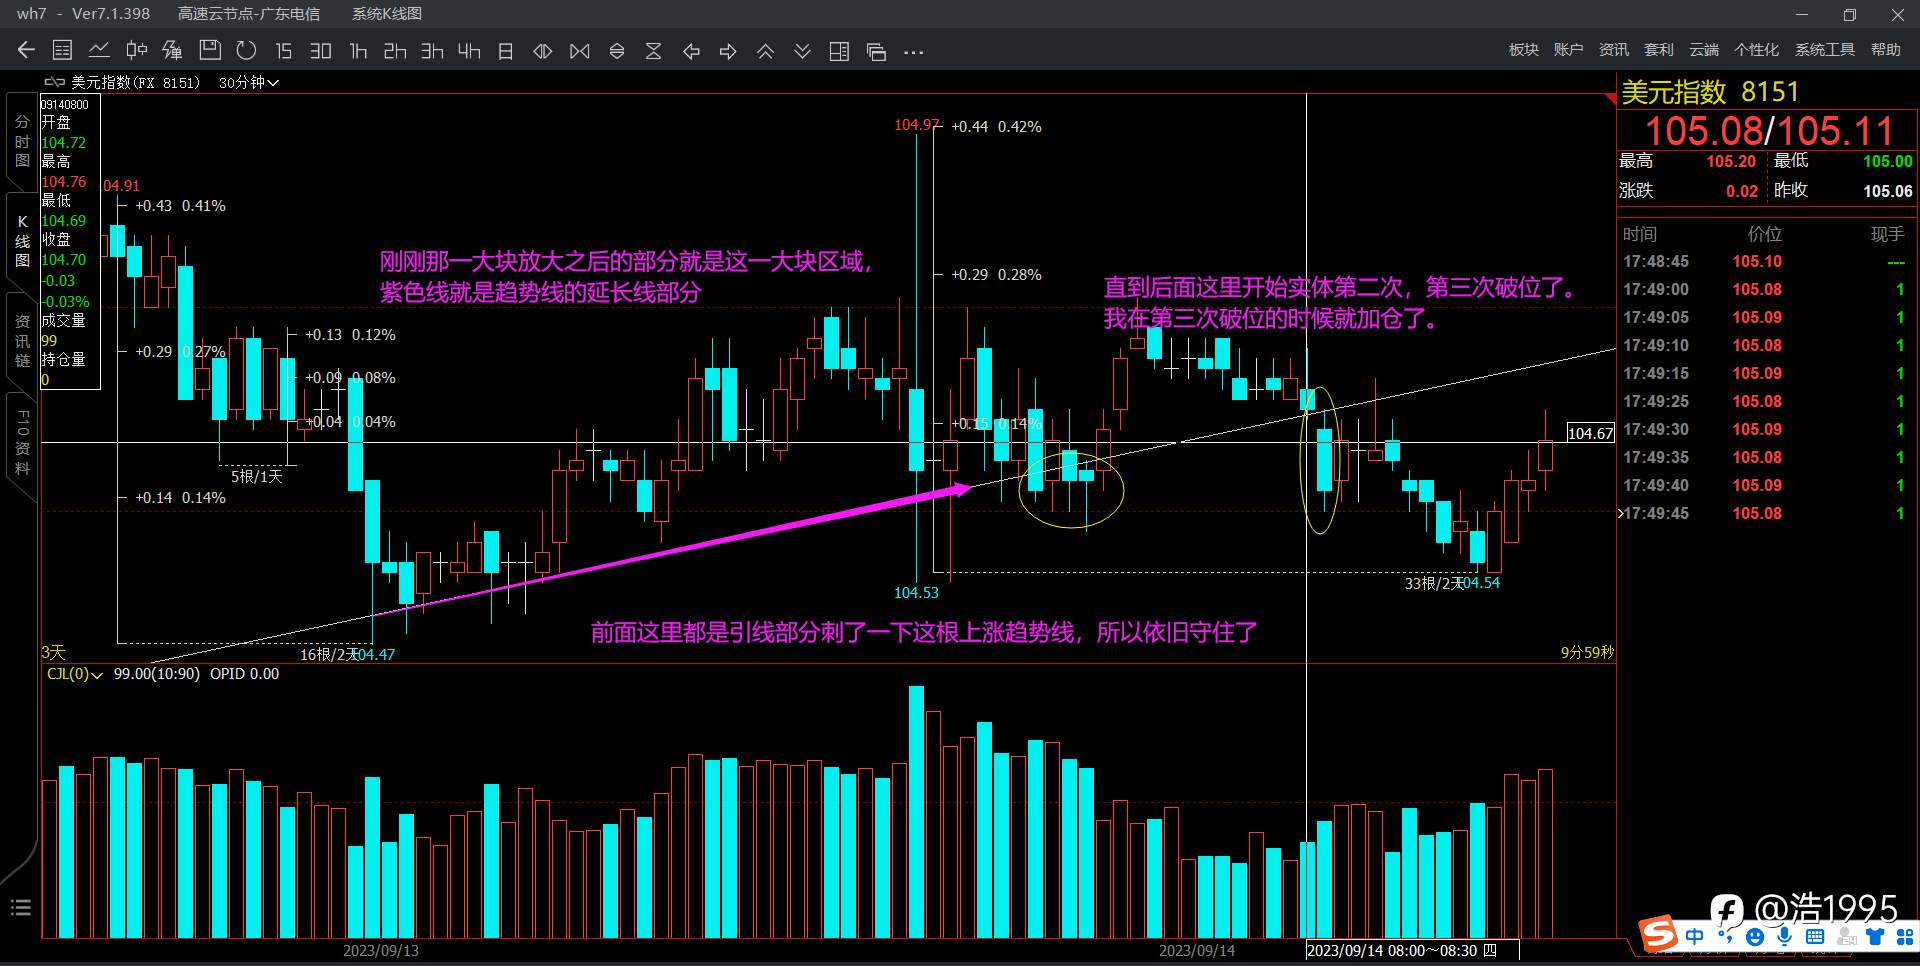The image size is (1920, 966).
Task: Open the 账户 menu
Action: [x=1568, y=50]
